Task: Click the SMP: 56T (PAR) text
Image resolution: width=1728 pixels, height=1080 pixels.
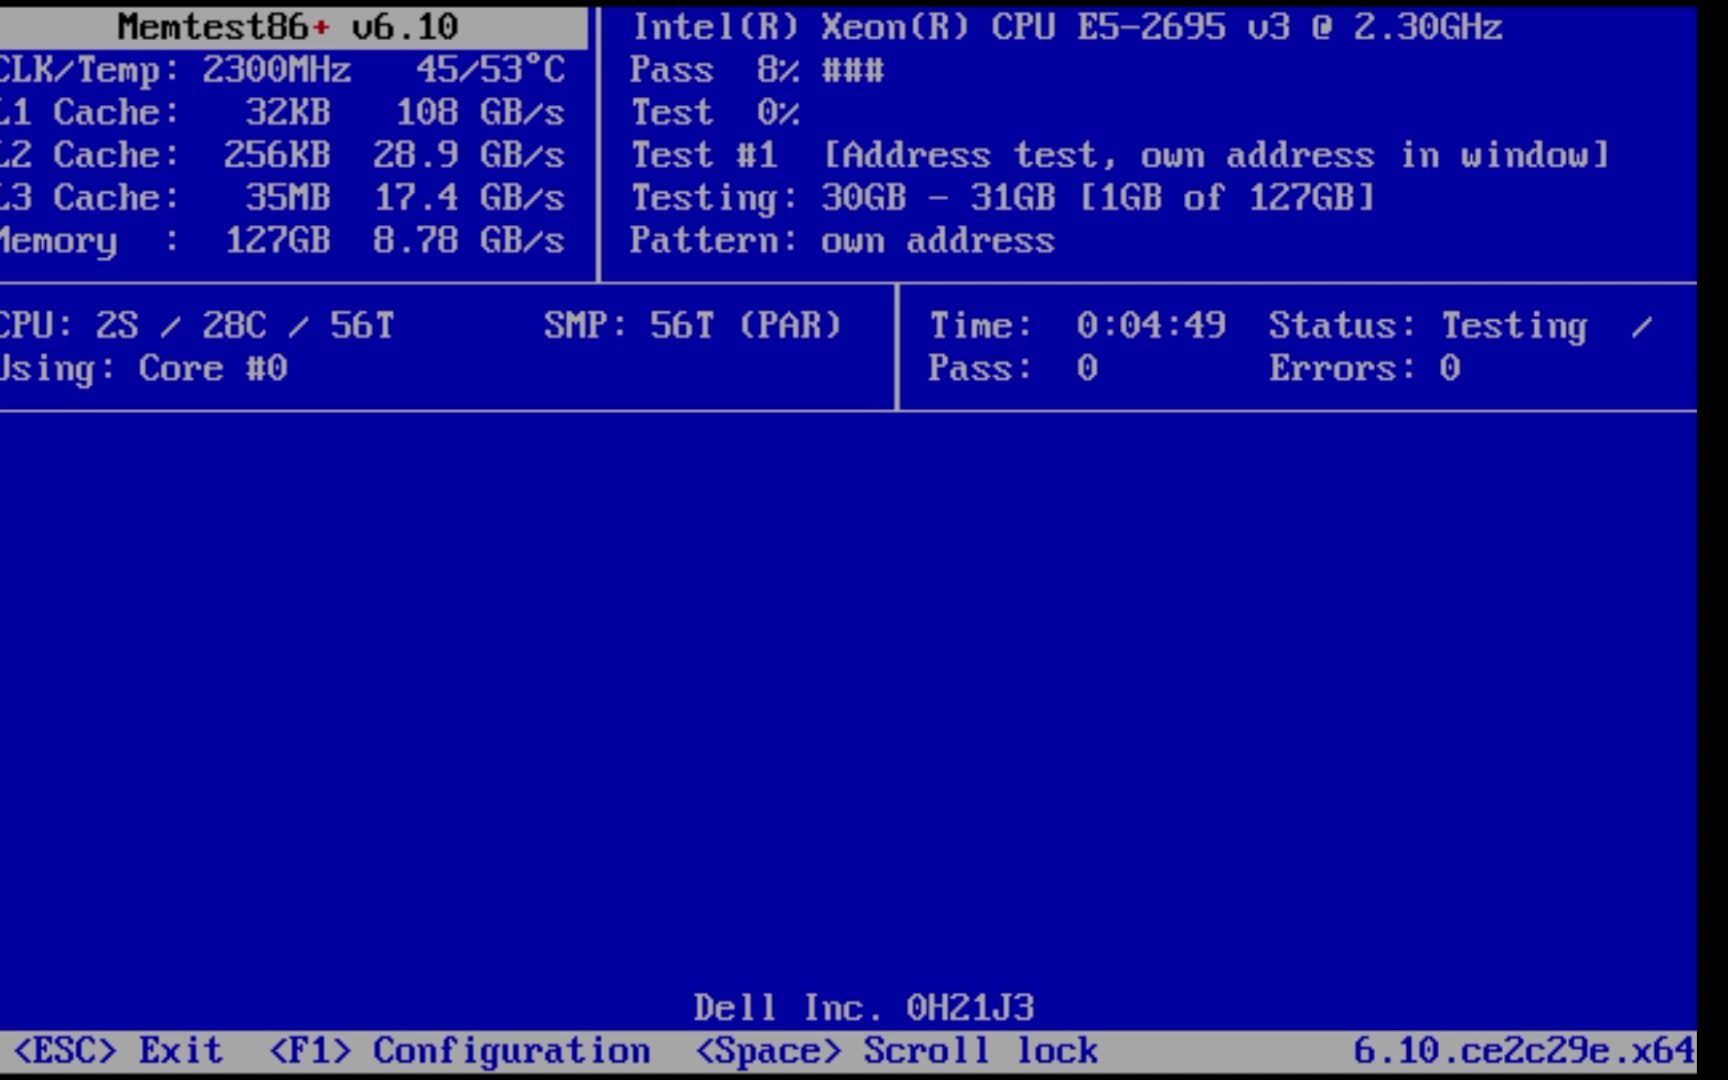Action: 693,326
